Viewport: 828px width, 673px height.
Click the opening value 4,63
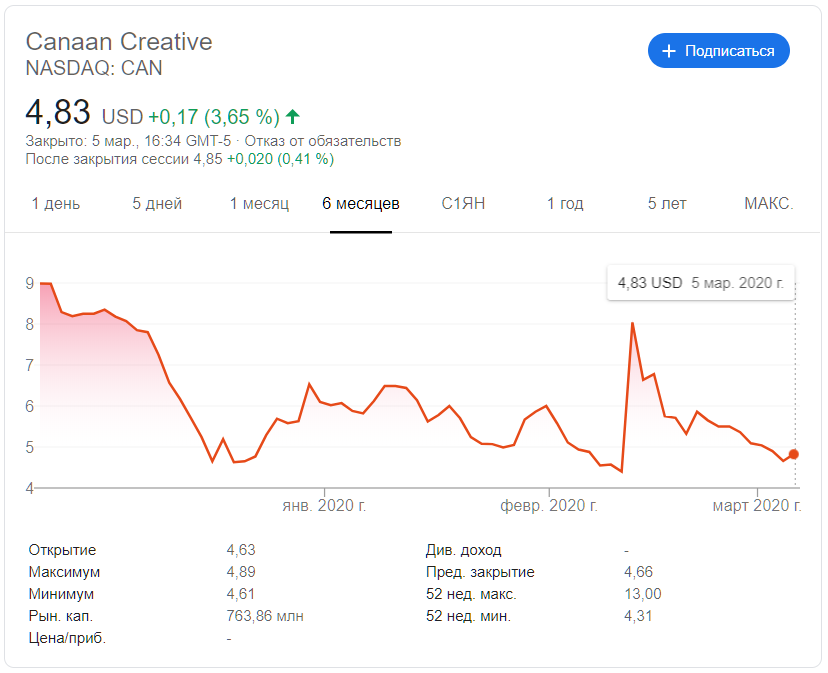(241, 550)
